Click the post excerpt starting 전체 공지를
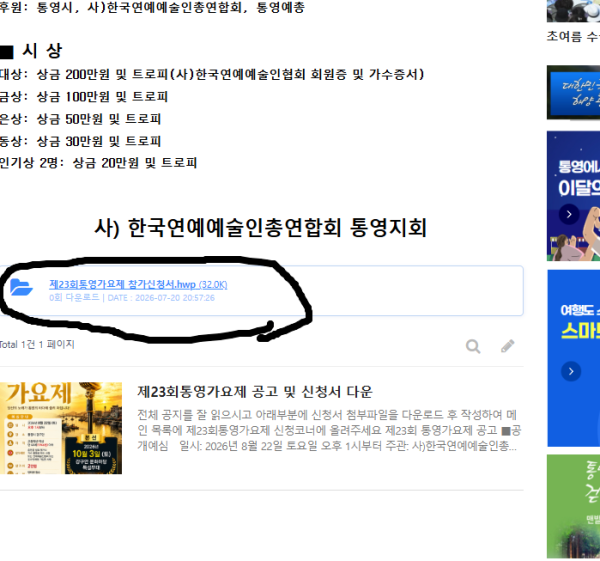This screenshot has height=561, width=600. (x=329, y=430)
